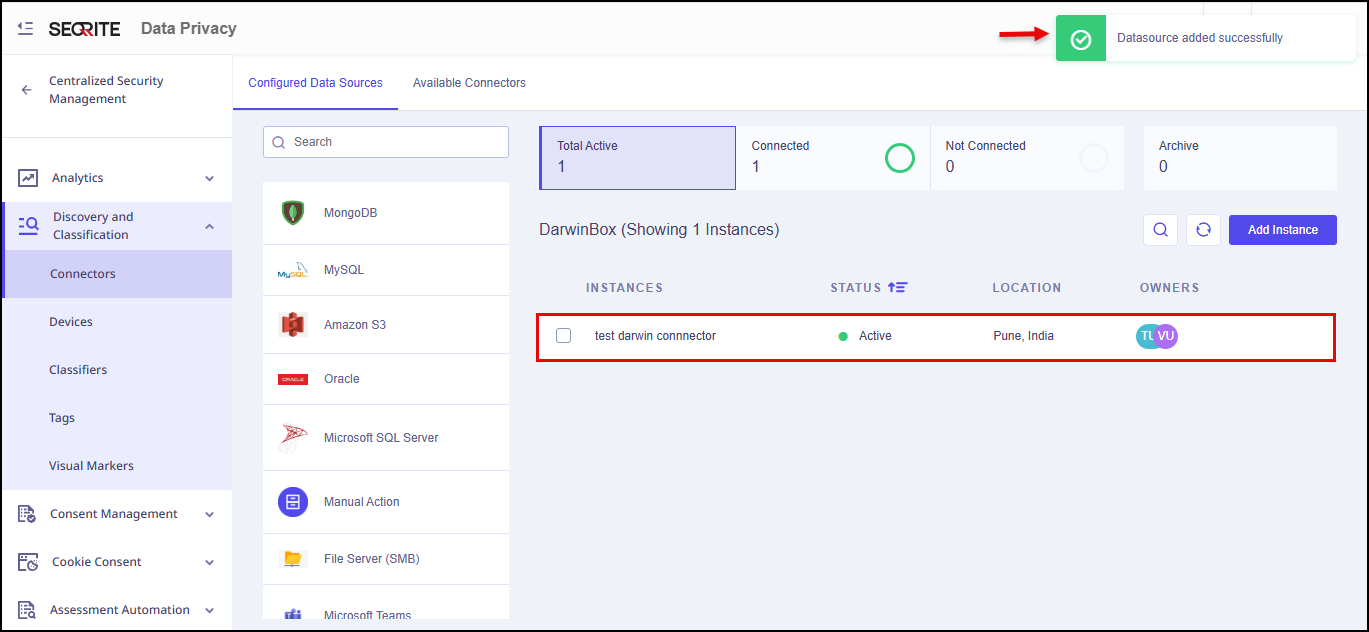Choose the Amazon S3 connector icon

[292, 325]
